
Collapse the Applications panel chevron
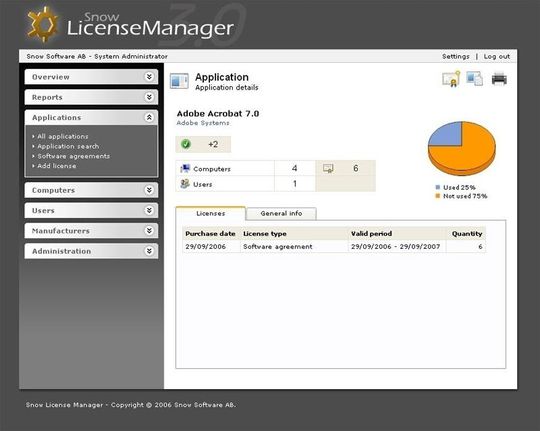click(149, 117)
